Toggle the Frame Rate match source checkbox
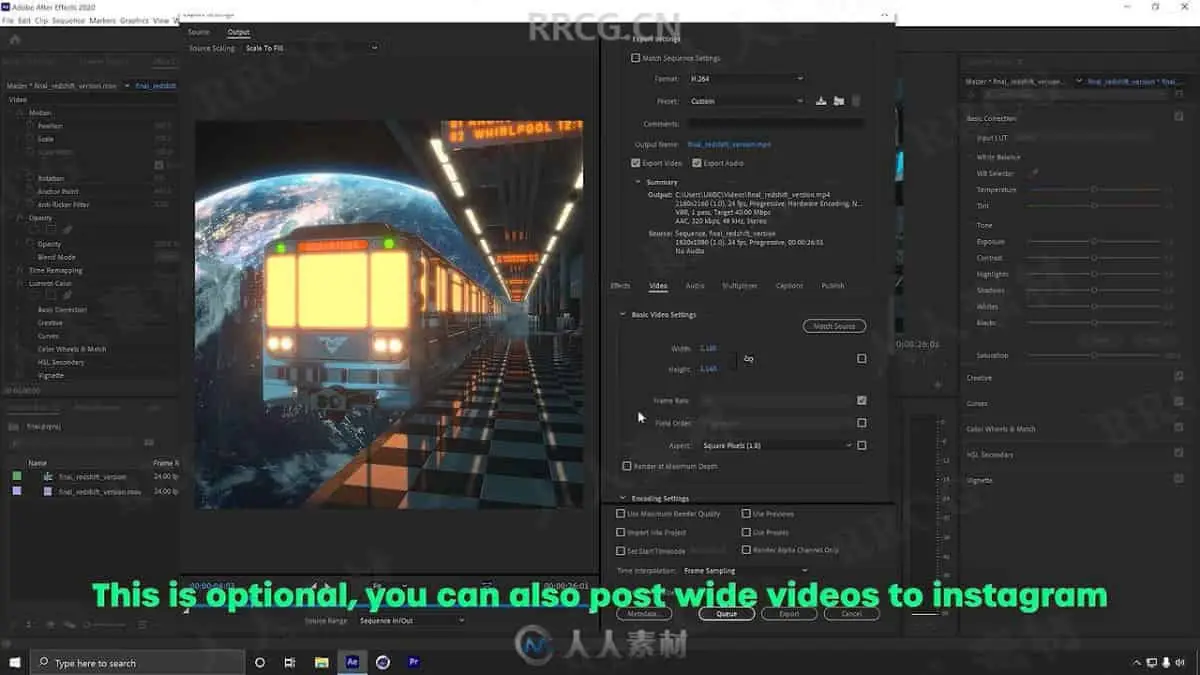 point(862,400)
